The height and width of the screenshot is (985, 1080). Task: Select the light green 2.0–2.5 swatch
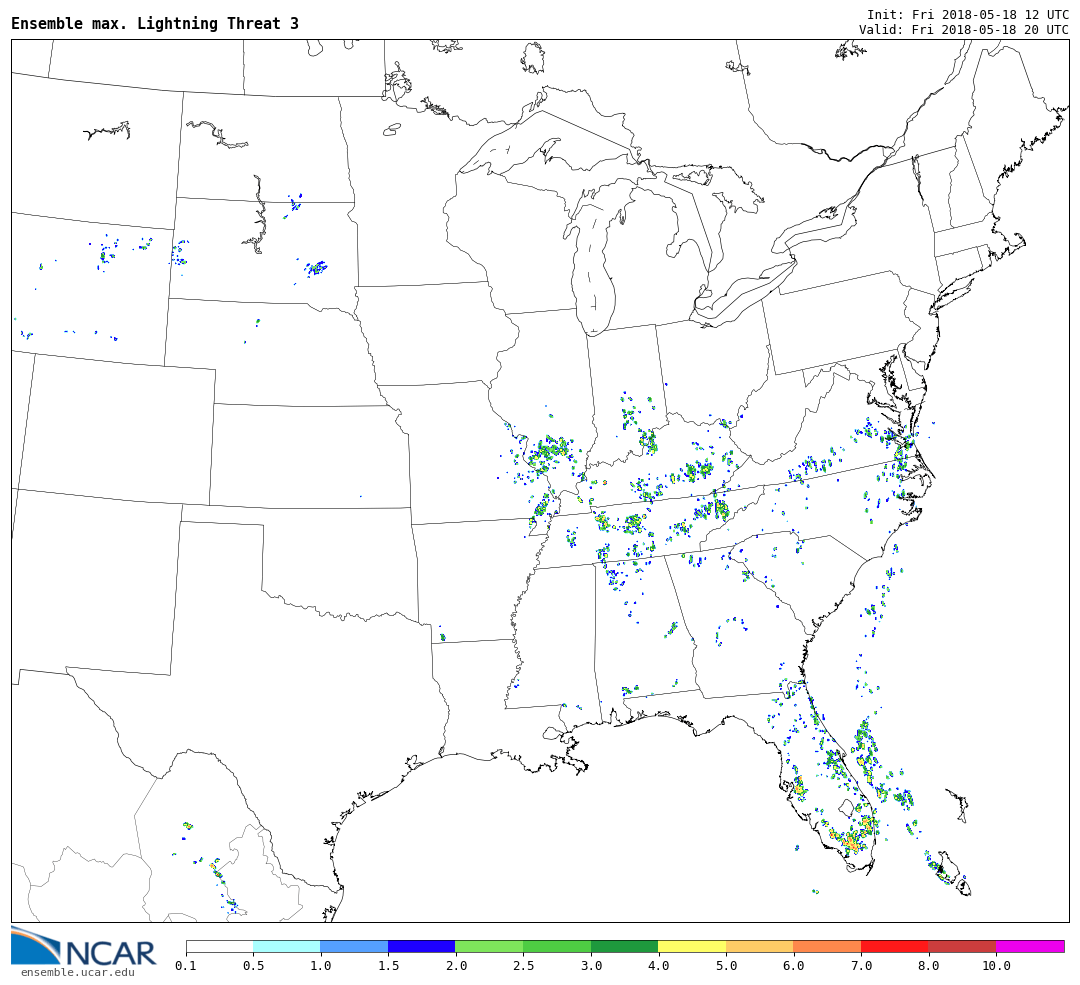point(489,946)
